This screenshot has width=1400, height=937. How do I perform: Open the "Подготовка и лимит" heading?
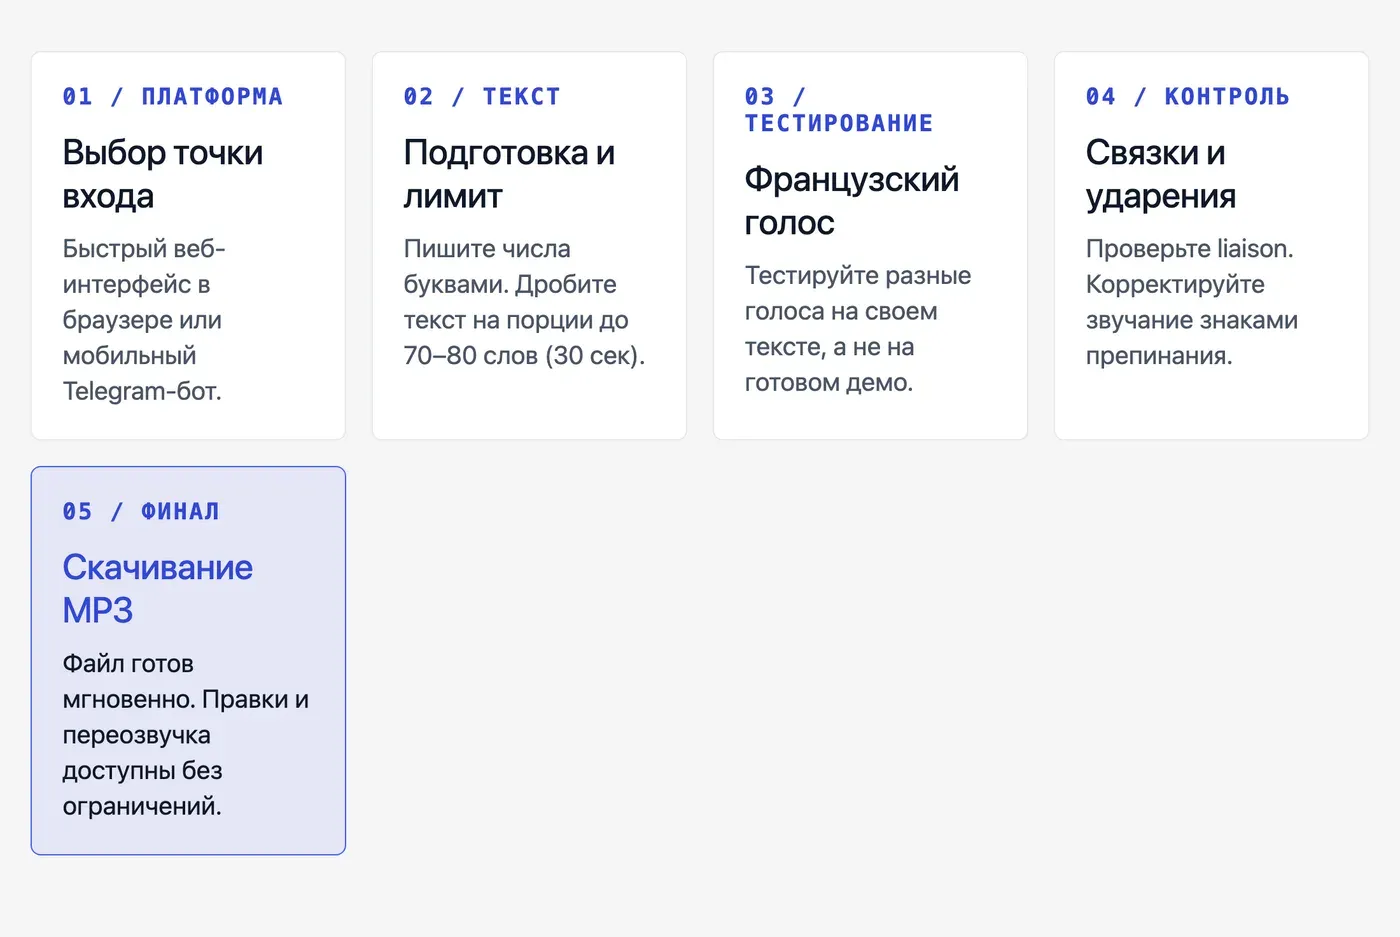point(509,174)
